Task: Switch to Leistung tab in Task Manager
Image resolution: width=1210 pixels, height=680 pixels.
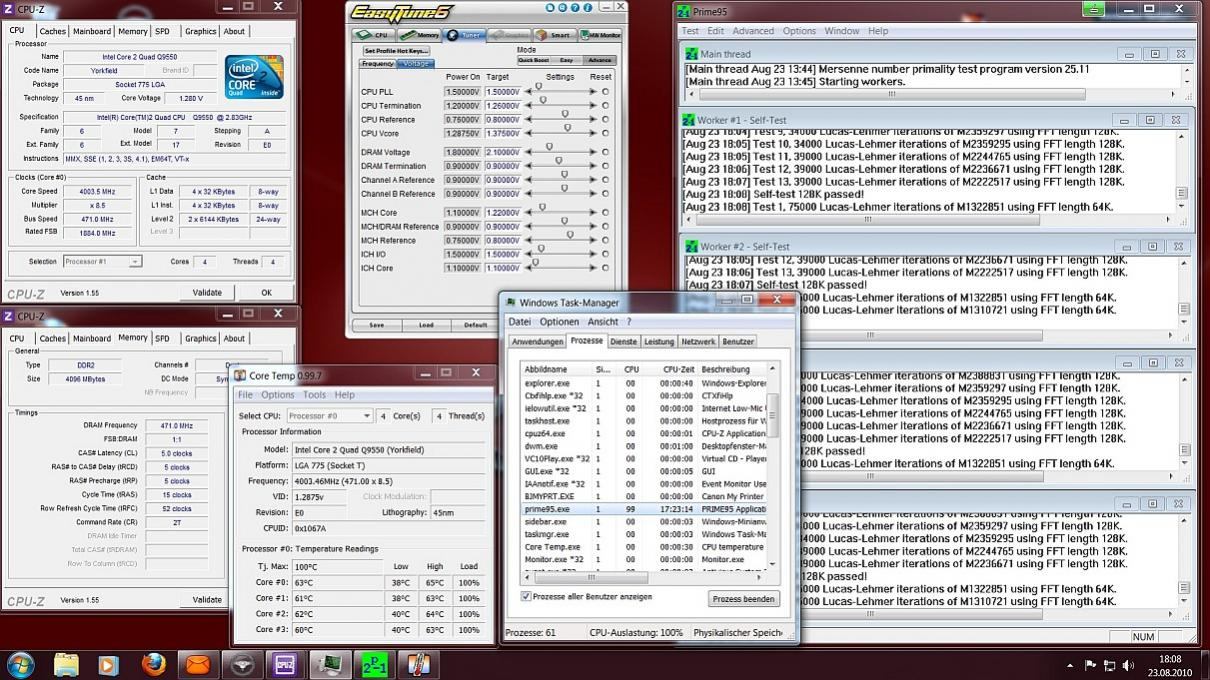Action: pyautogui.click(x=659, y=341)
